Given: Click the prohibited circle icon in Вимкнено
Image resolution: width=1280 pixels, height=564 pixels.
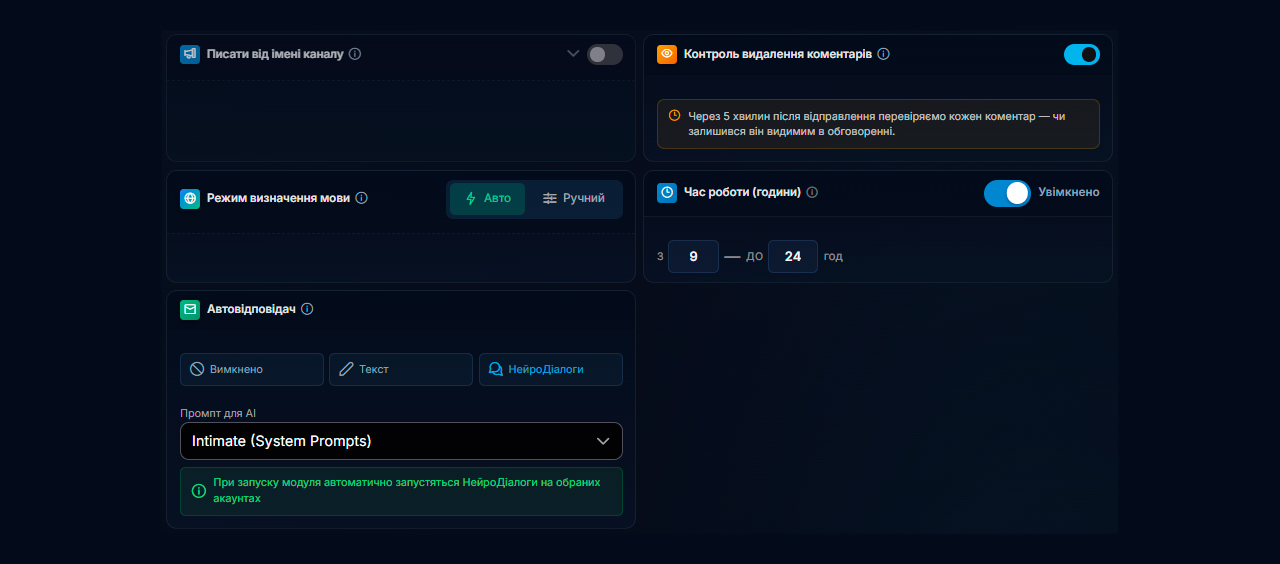Looking at the screenshot, I should 197,369.
